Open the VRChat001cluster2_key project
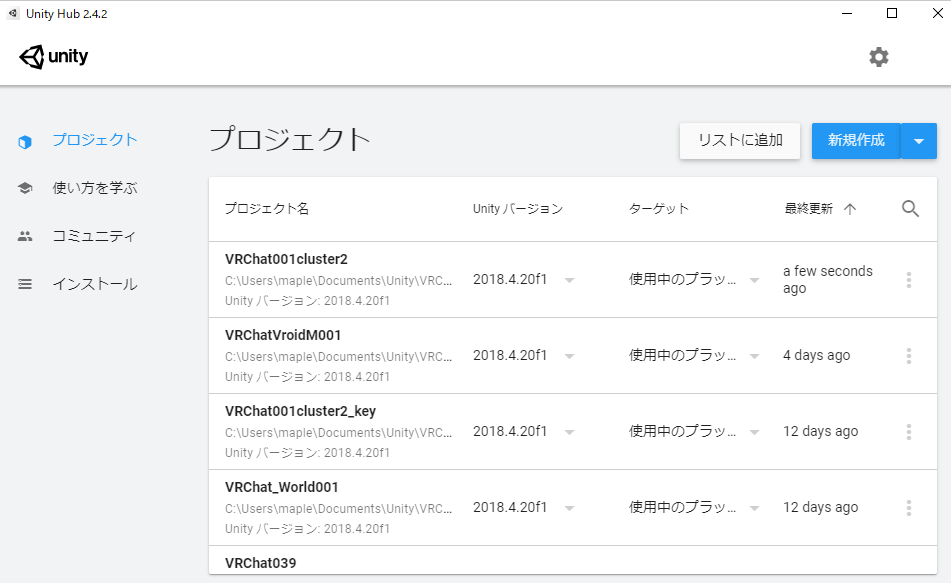Viewport: 951px width, 583px height. [x=300, y=411]
